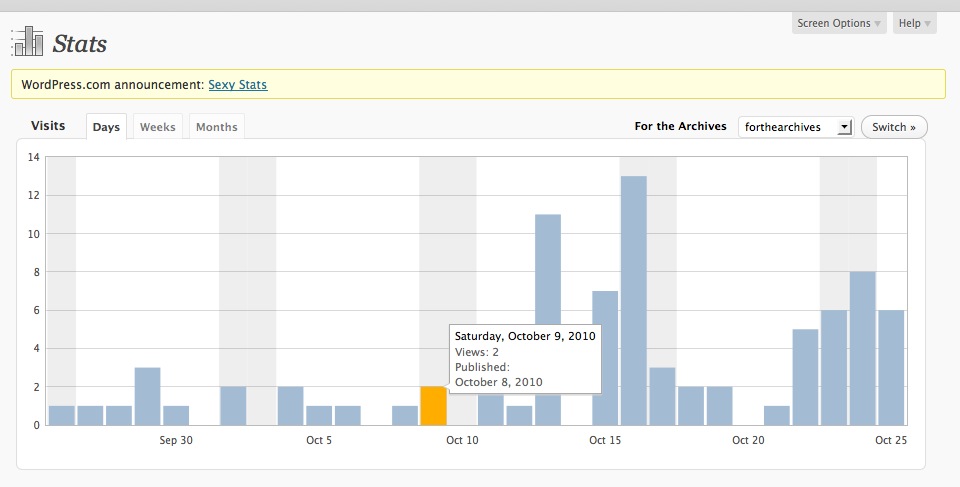The height and width of the screenshot is (487, 960).
Task: Click the 8-view bar before Oct 25
Action: tap(862, 348)
